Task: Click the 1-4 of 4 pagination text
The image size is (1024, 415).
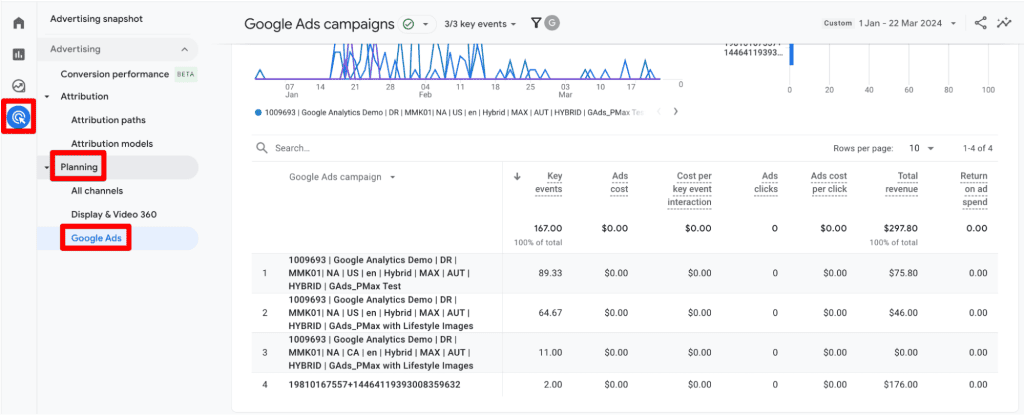Action: click(978, 148)
